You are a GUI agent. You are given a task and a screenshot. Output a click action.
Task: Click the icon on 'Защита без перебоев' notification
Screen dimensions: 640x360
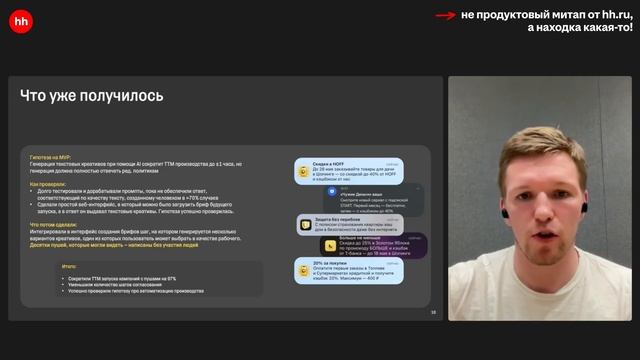click(306, 225)
